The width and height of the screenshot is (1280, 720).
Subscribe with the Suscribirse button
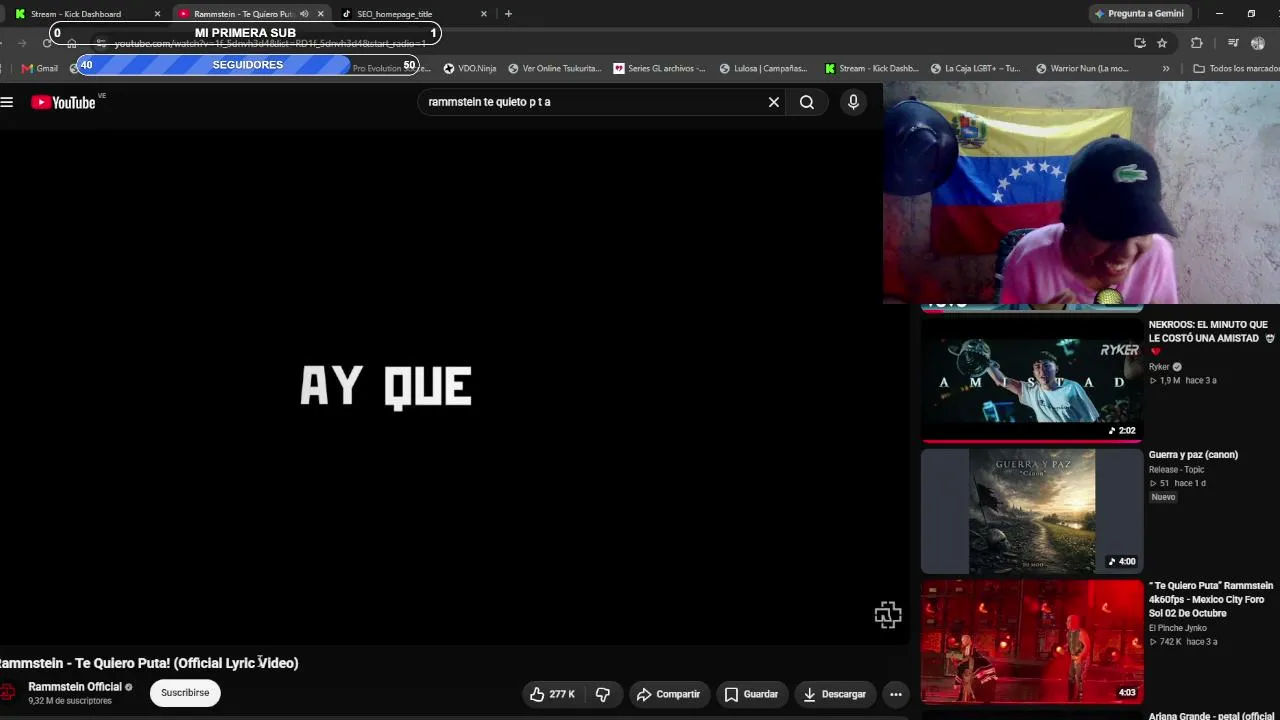[185, 693]
